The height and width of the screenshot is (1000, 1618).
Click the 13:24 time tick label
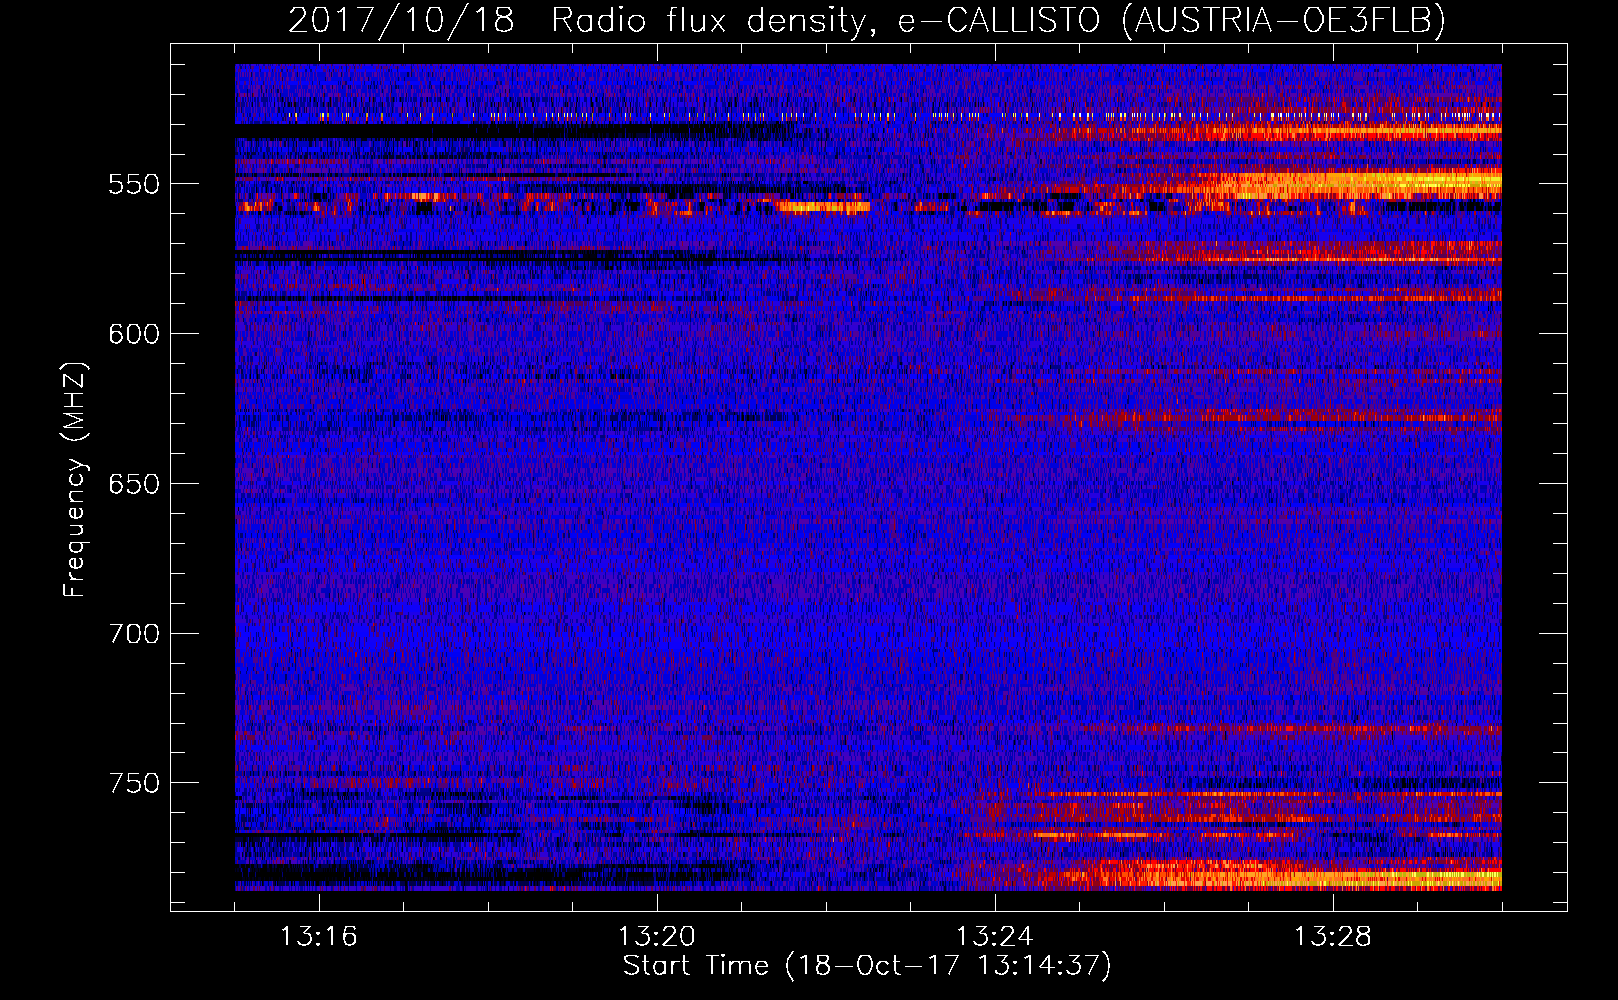pyautogui.click(x=995, y=937)
